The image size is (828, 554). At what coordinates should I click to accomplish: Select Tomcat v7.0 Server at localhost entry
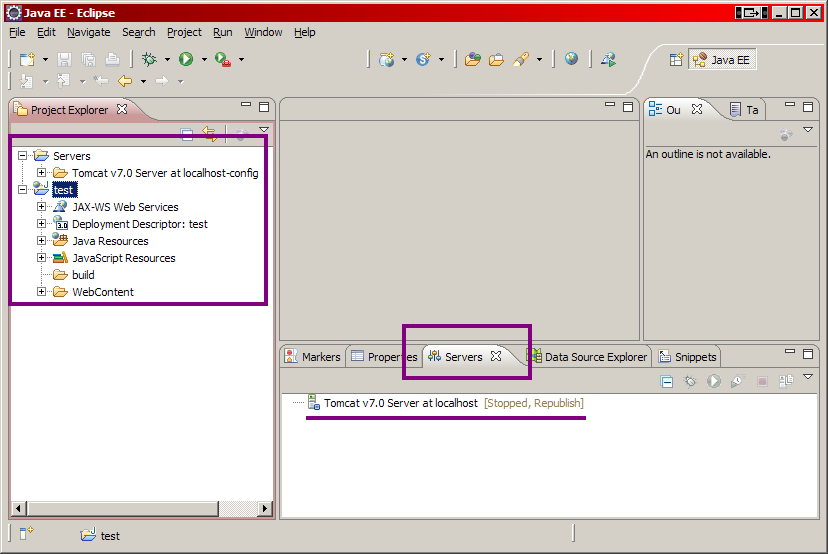coord(400,403)
